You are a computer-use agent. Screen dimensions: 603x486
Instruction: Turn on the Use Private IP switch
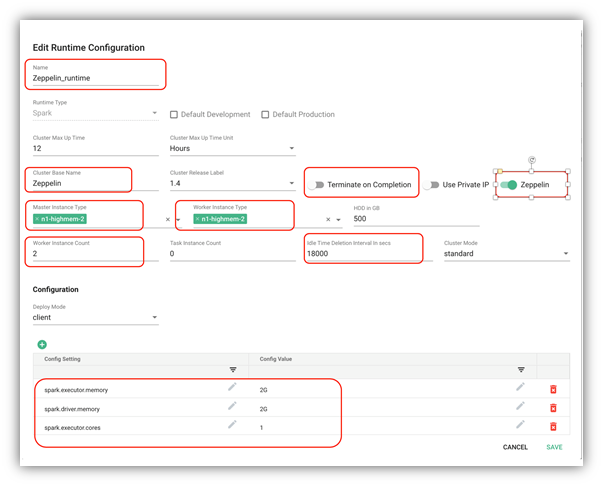point(431,185)
